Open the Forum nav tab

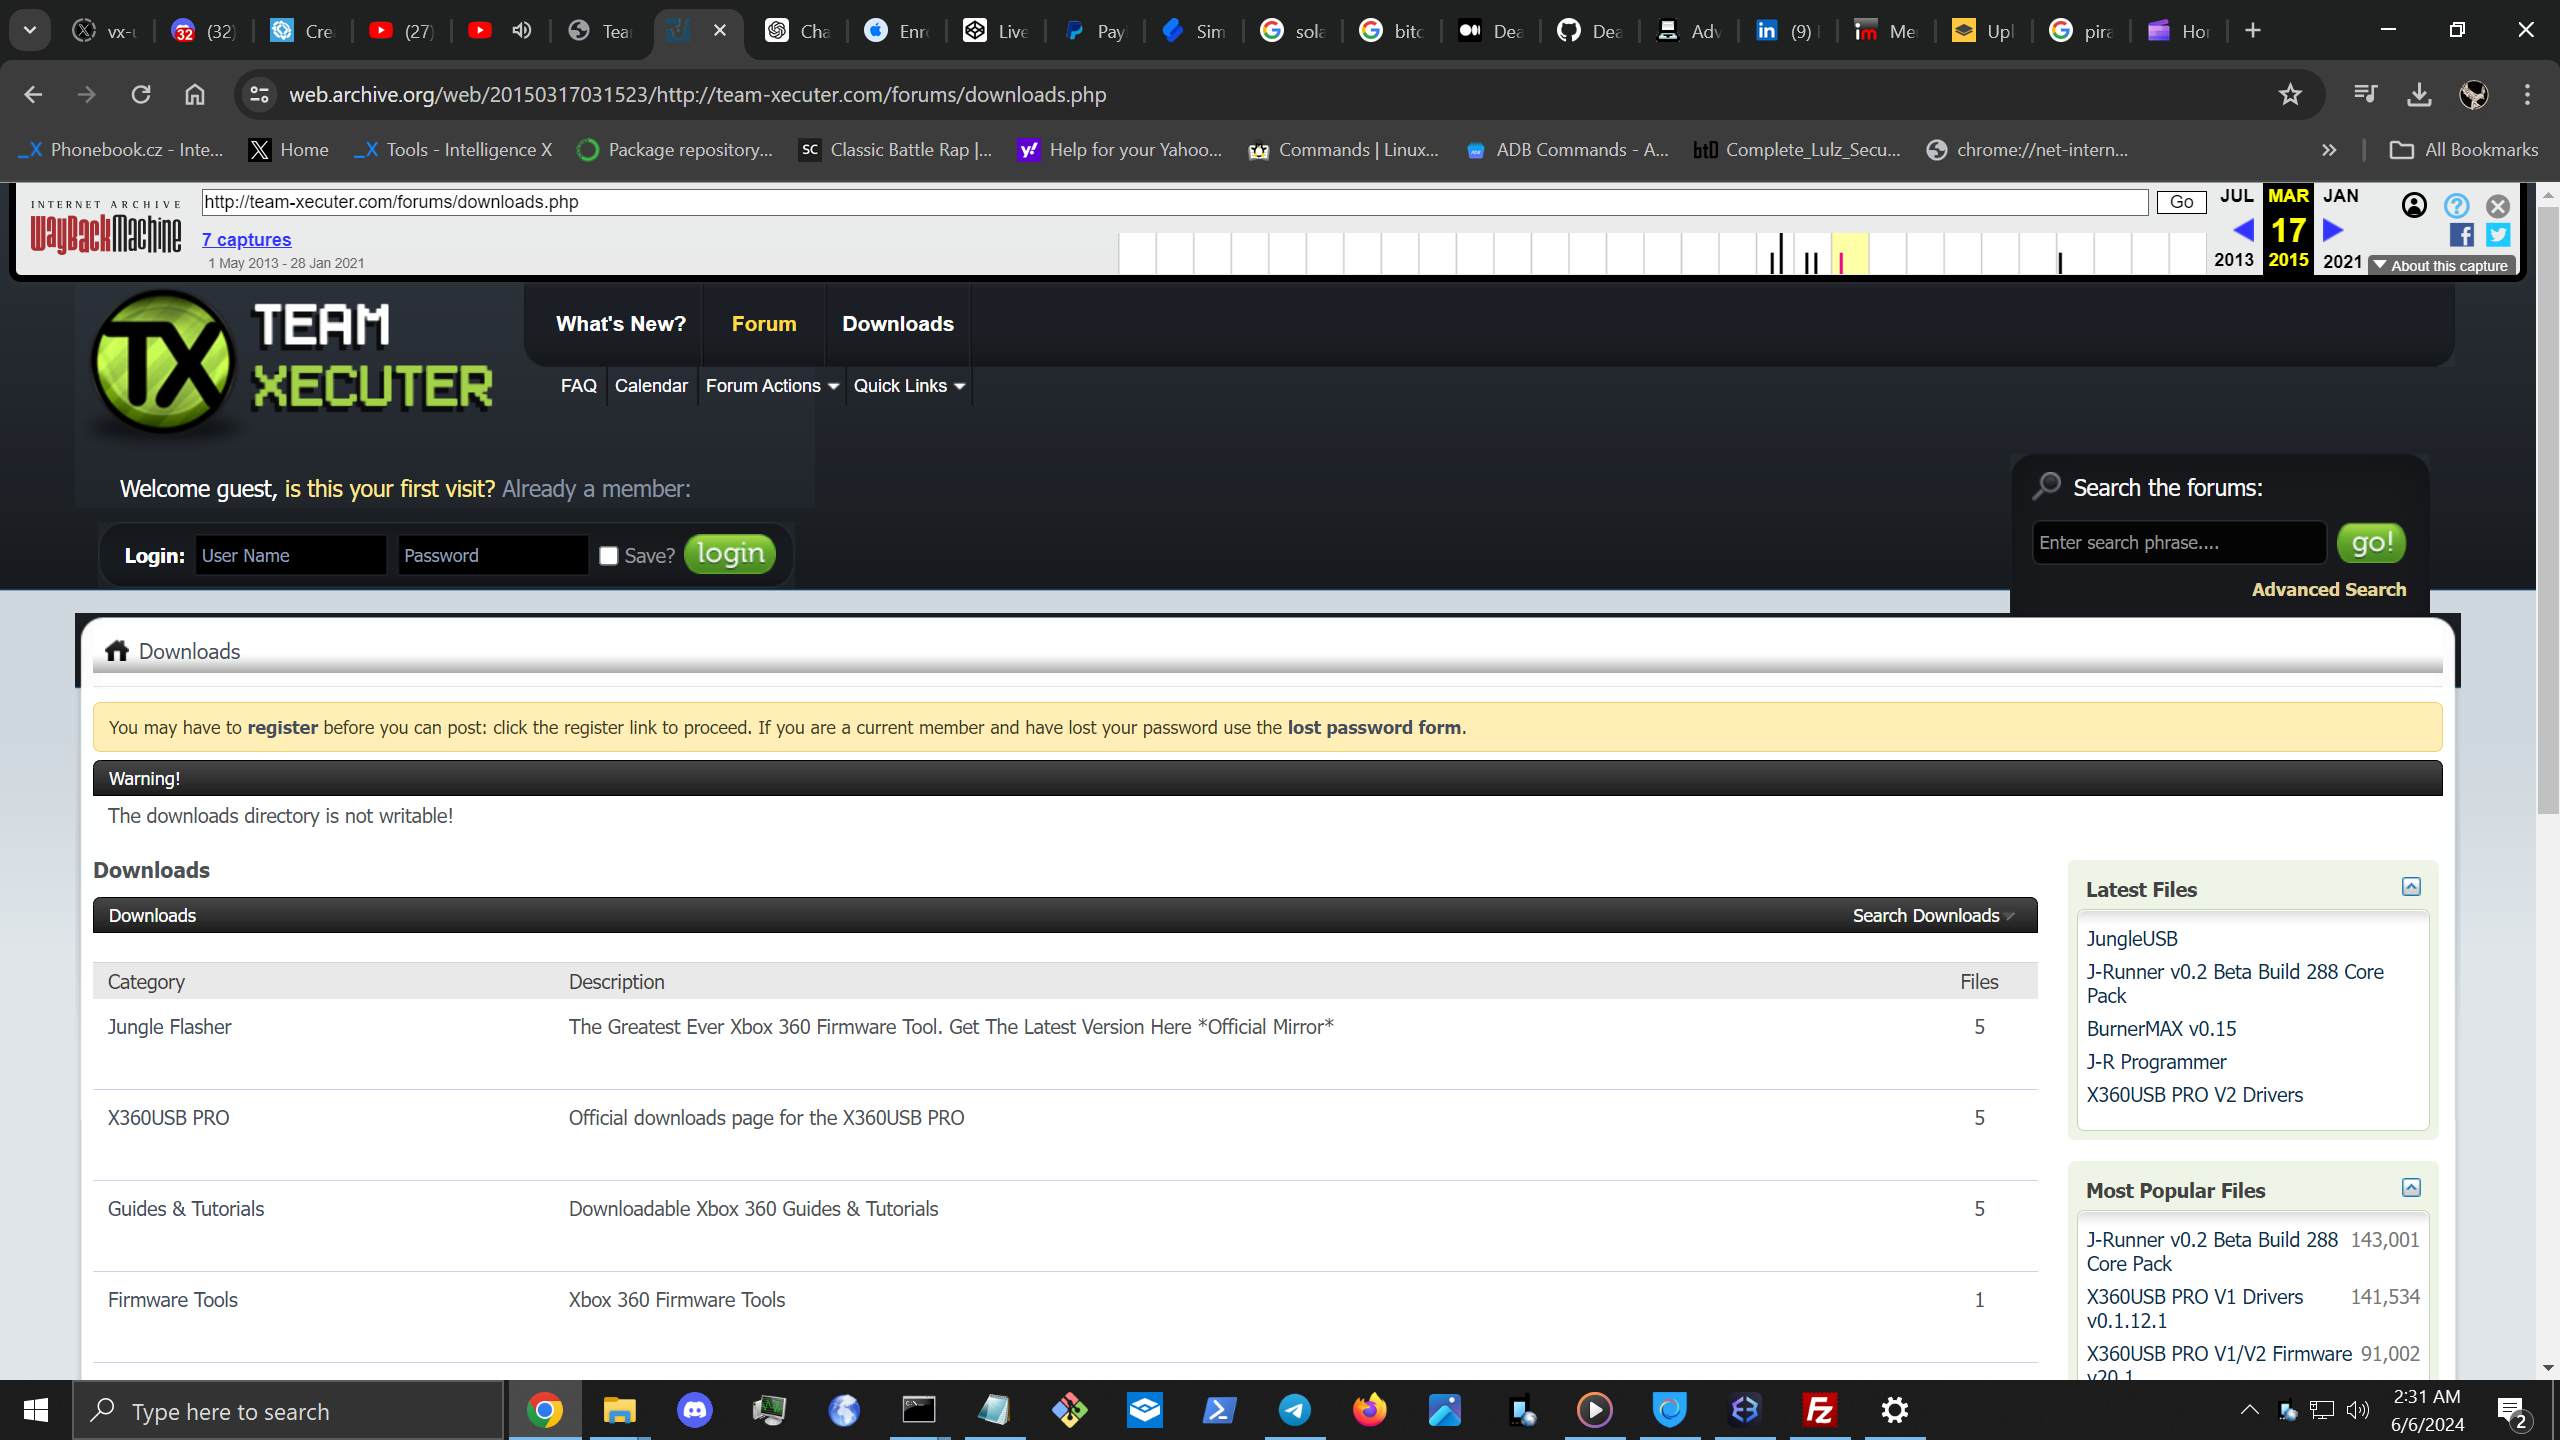click(x=764, y=324)
